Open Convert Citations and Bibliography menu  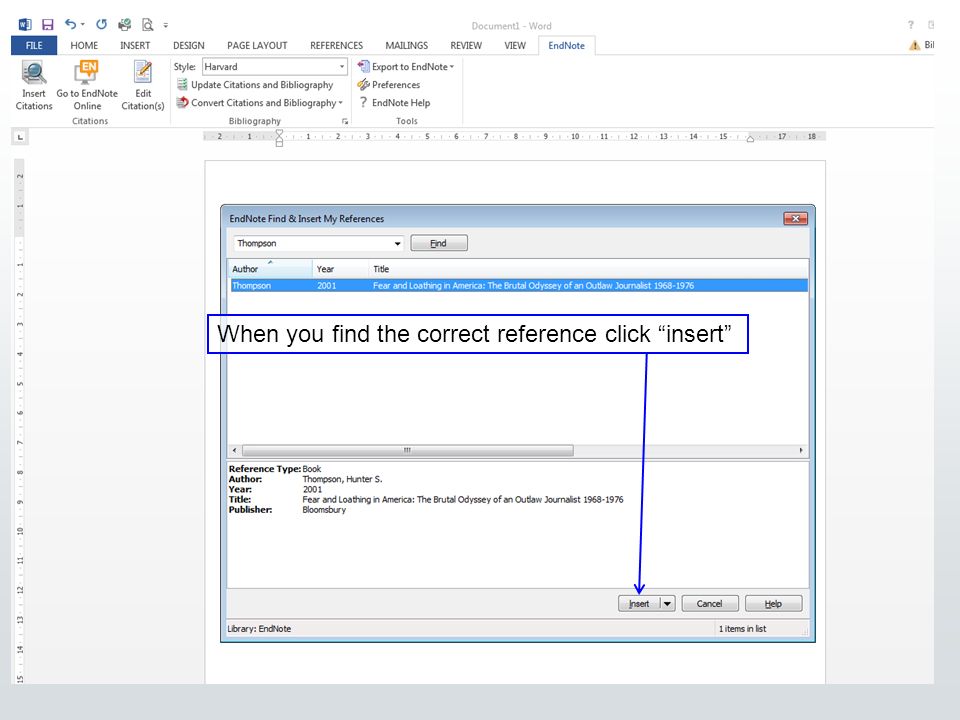(260, 103)
